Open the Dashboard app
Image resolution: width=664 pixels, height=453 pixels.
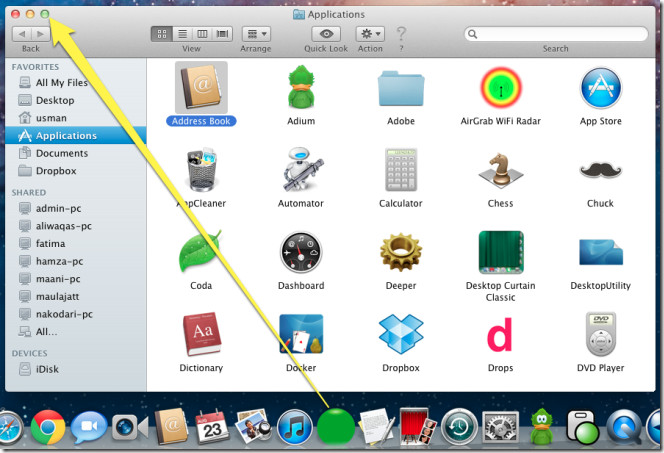click(x=301, y=252)
